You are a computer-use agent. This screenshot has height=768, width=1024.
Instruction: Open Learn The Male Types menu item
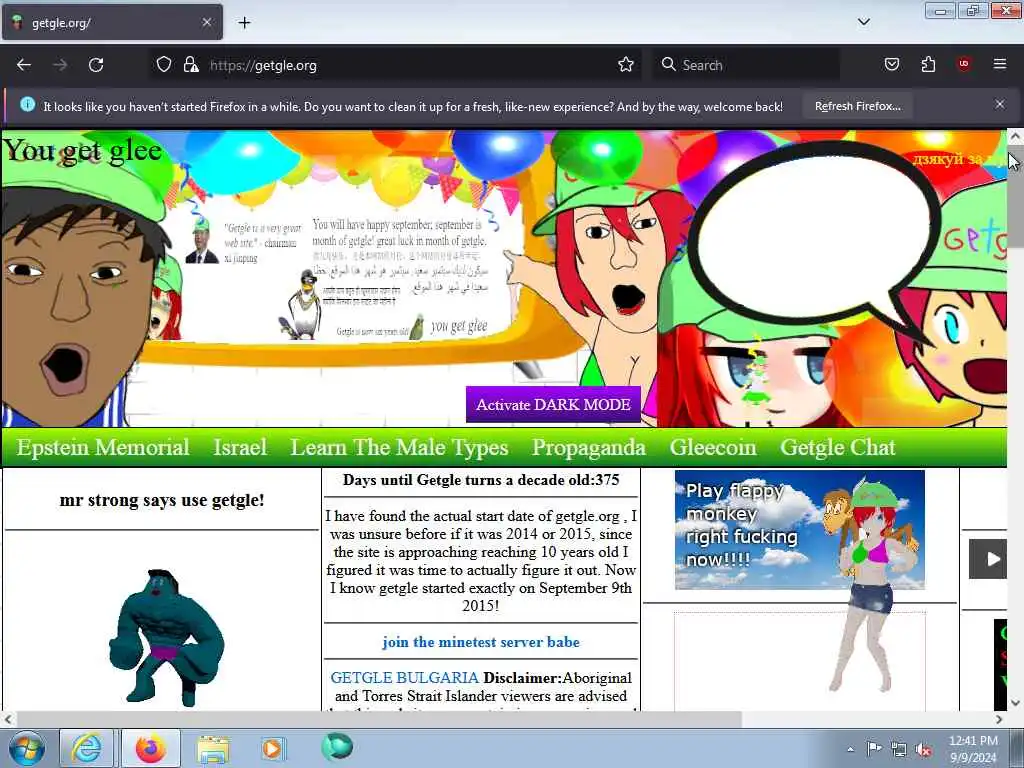pos(399,447)
